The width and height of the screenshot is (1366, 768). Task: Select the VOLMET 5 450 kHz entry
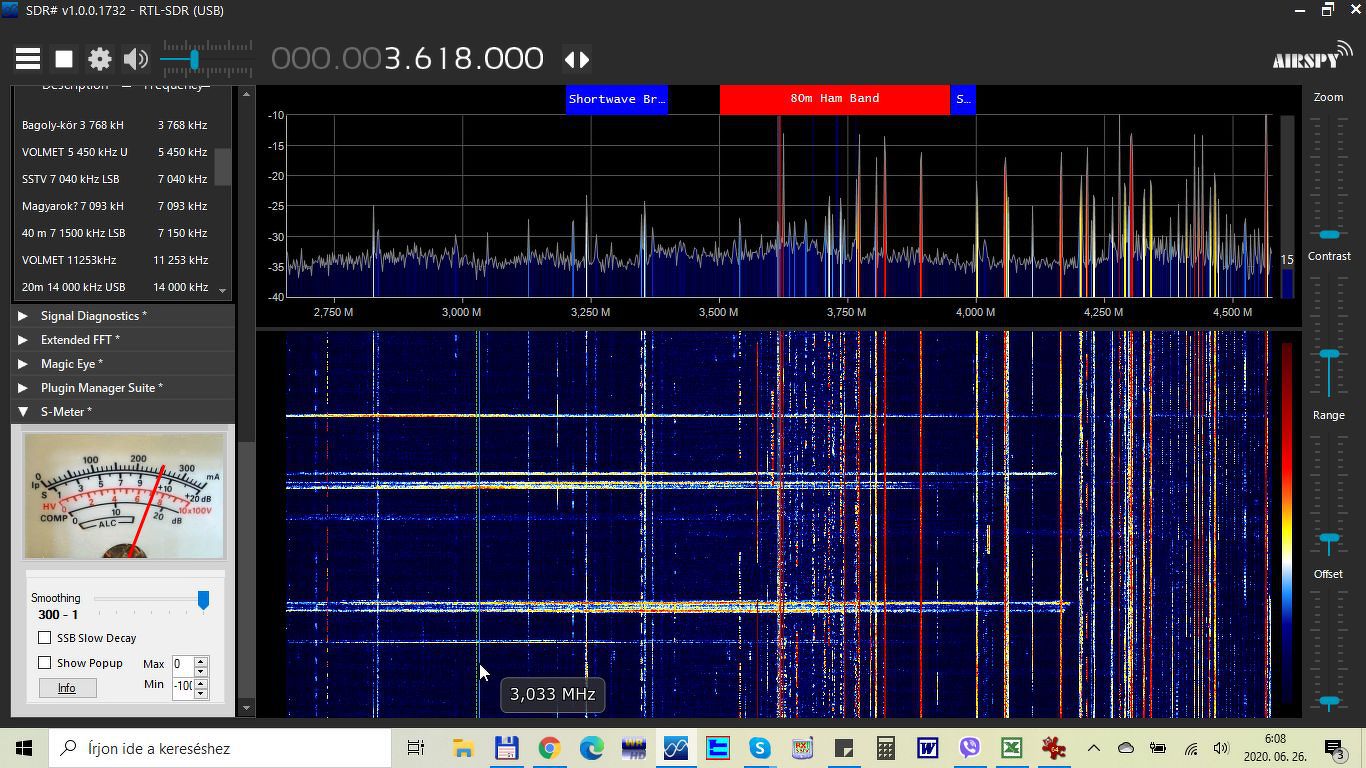[x=115, y=152]
